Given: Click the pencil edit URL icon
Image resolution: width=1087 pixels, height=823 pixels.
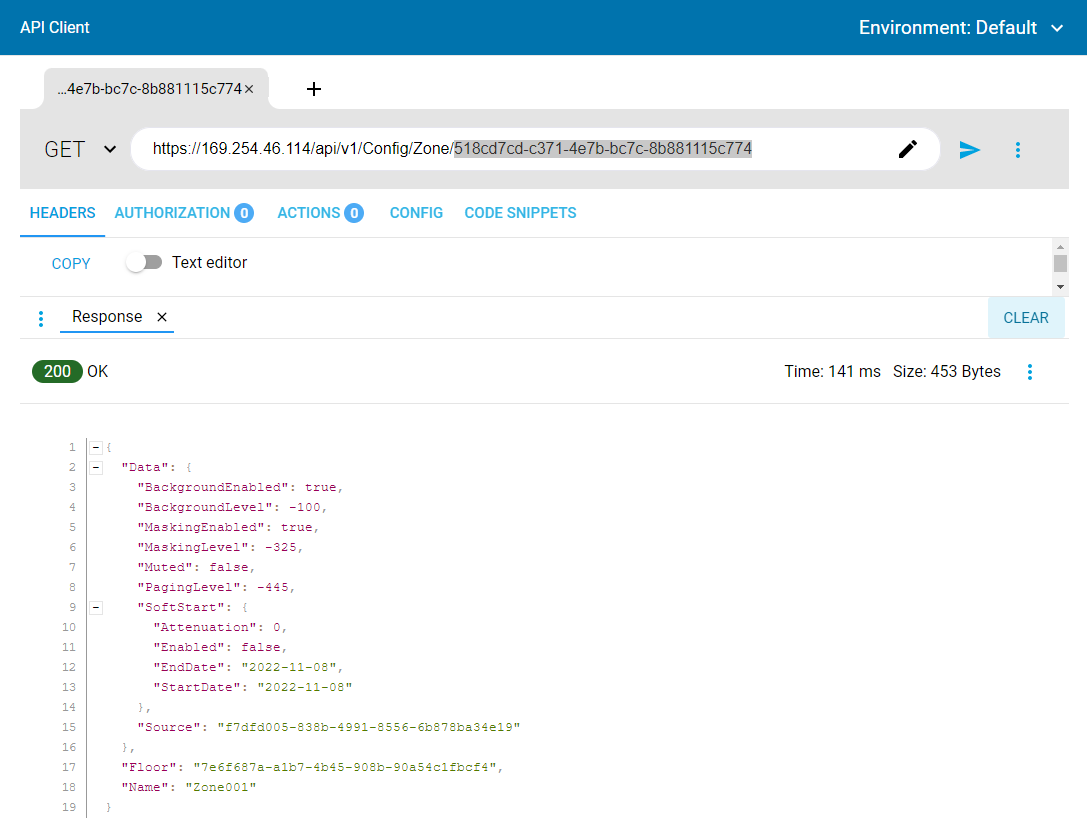Looking at the screenshot, I should [907, 150].
